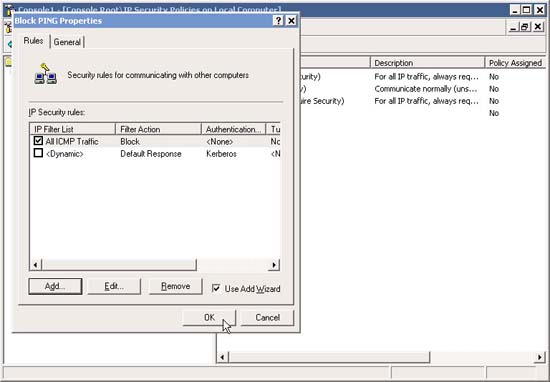The height and width of the screenshot is (382, 550).
Task: Switch to the General tab
Action: pos(67,42)
